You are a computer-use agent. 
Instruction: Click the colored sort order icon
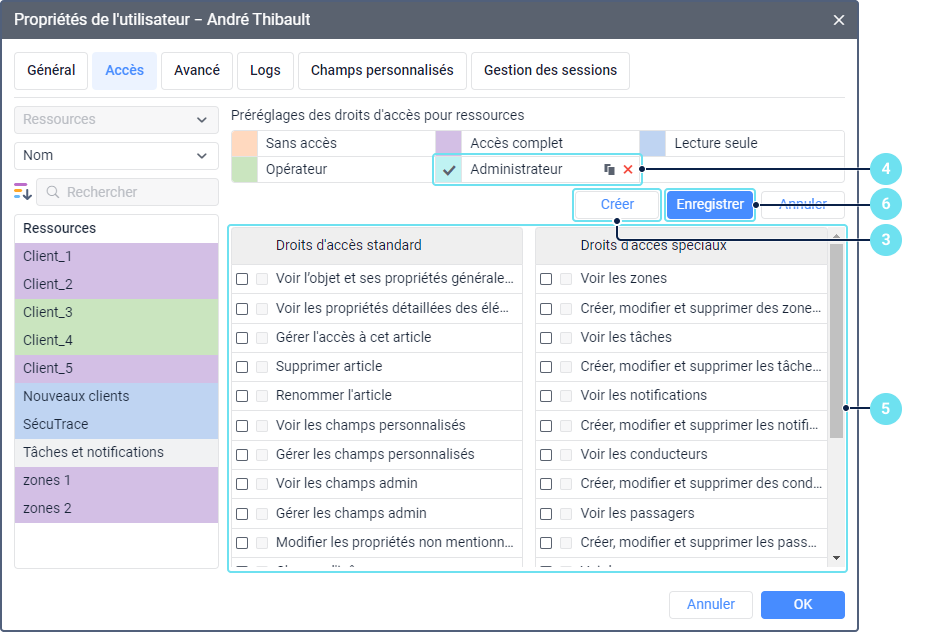tap(23, 191)
